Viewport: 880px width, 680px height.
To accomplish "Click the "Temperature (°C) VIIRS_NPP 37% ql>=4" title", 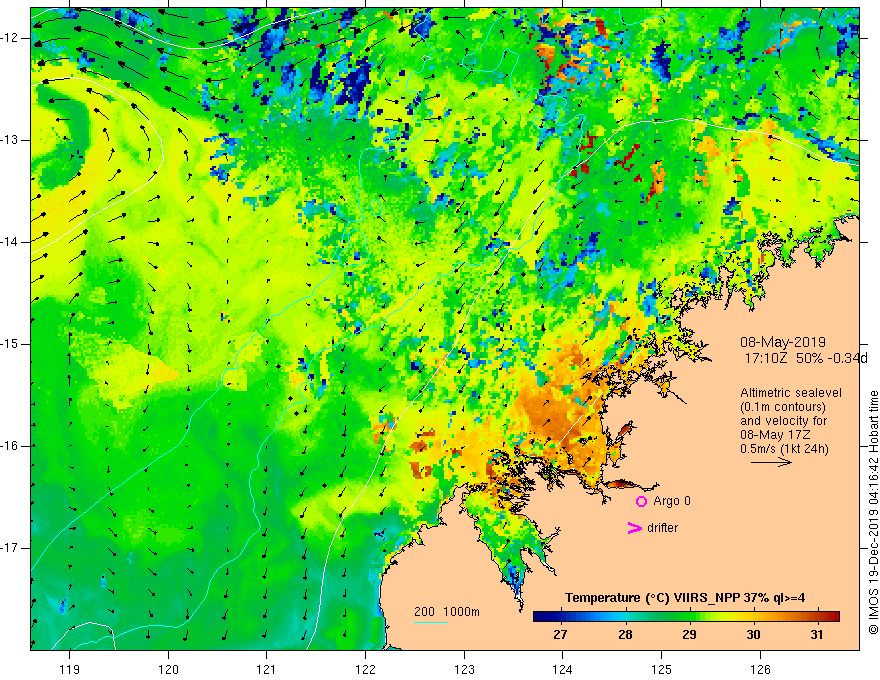I will coord(685,598).
